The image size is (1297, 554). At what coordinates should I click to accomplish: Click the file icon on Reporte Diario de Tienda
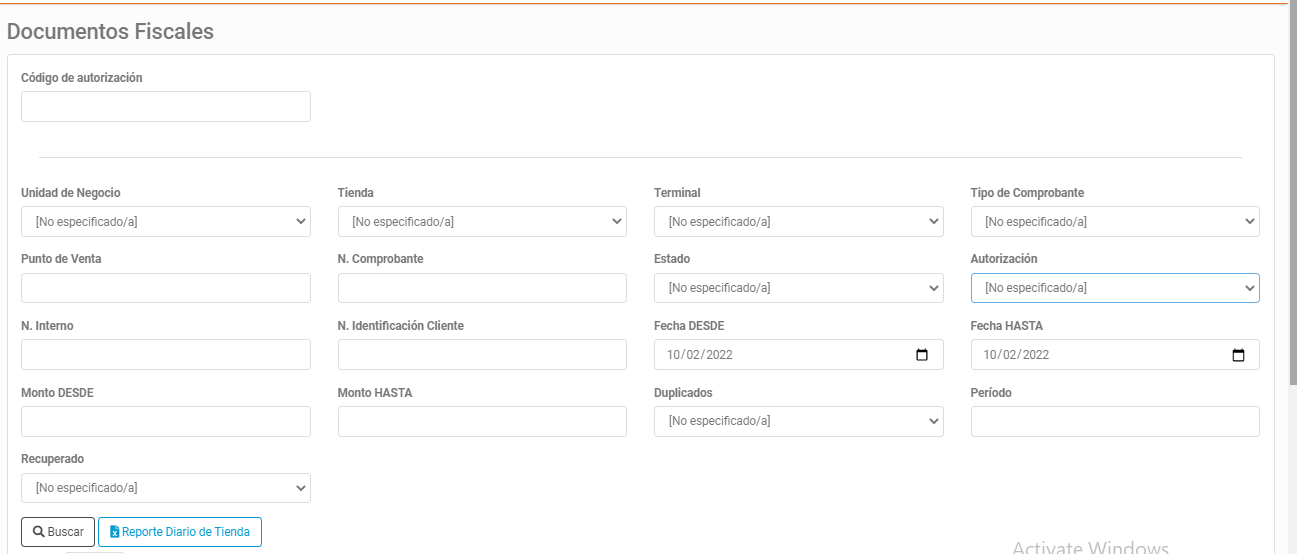coord(114,532)
